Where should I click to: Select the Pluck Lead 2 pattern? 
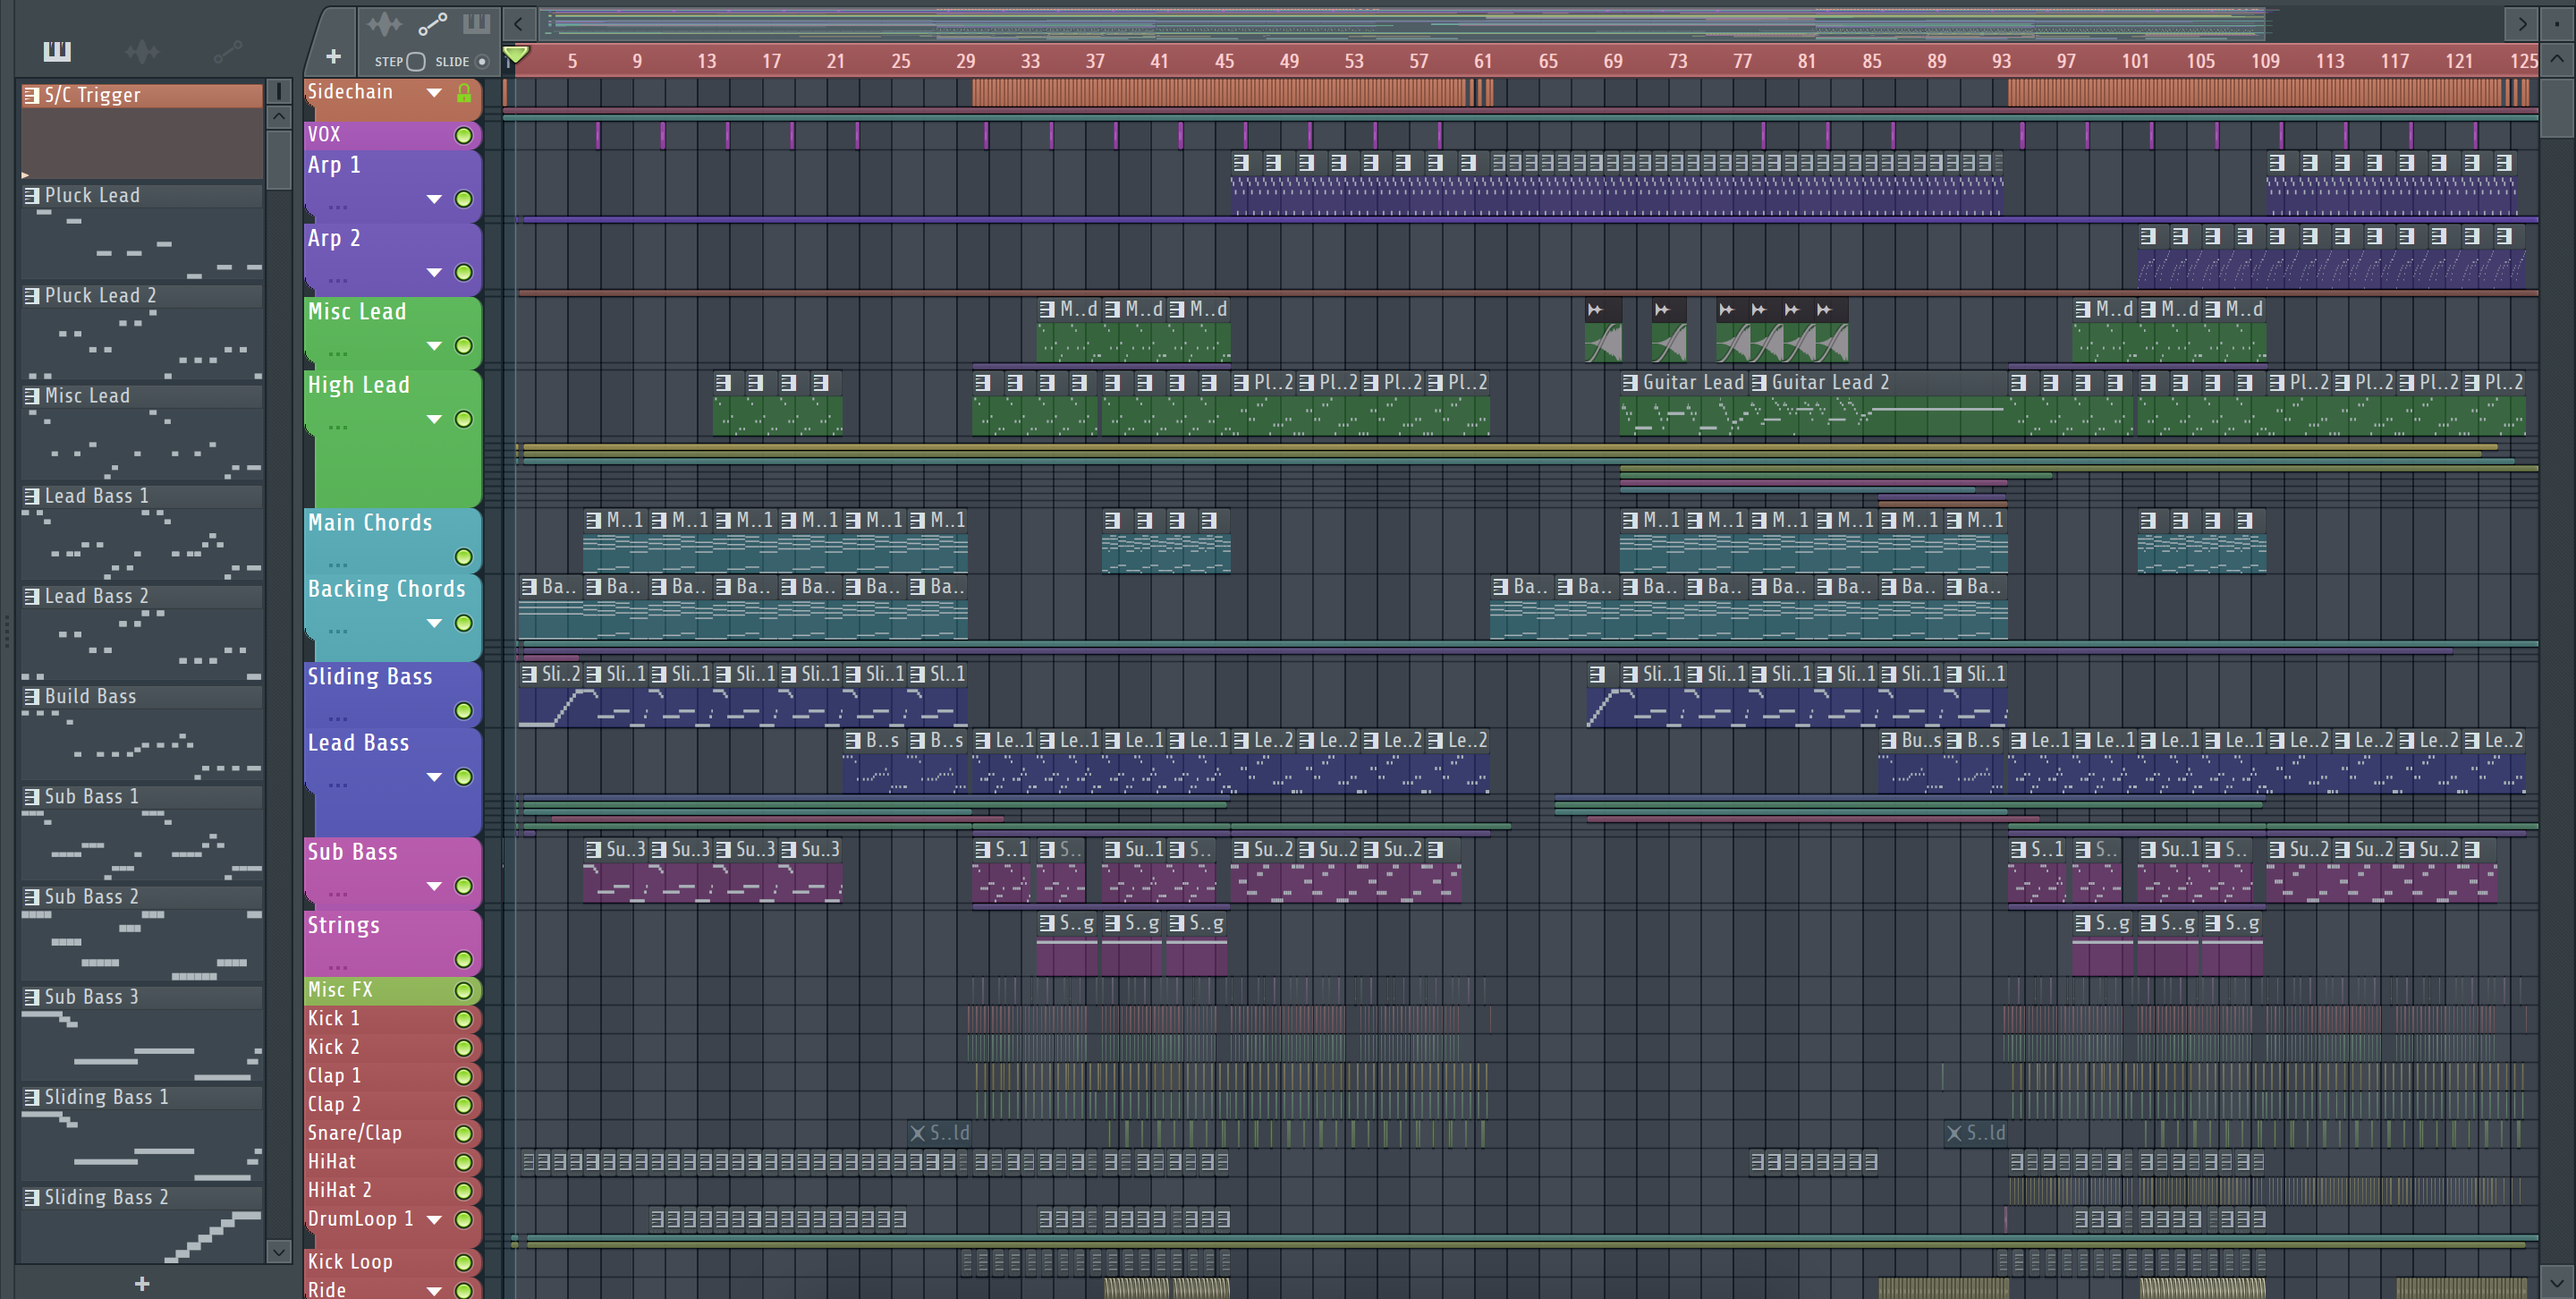click(x=142, y=332)
